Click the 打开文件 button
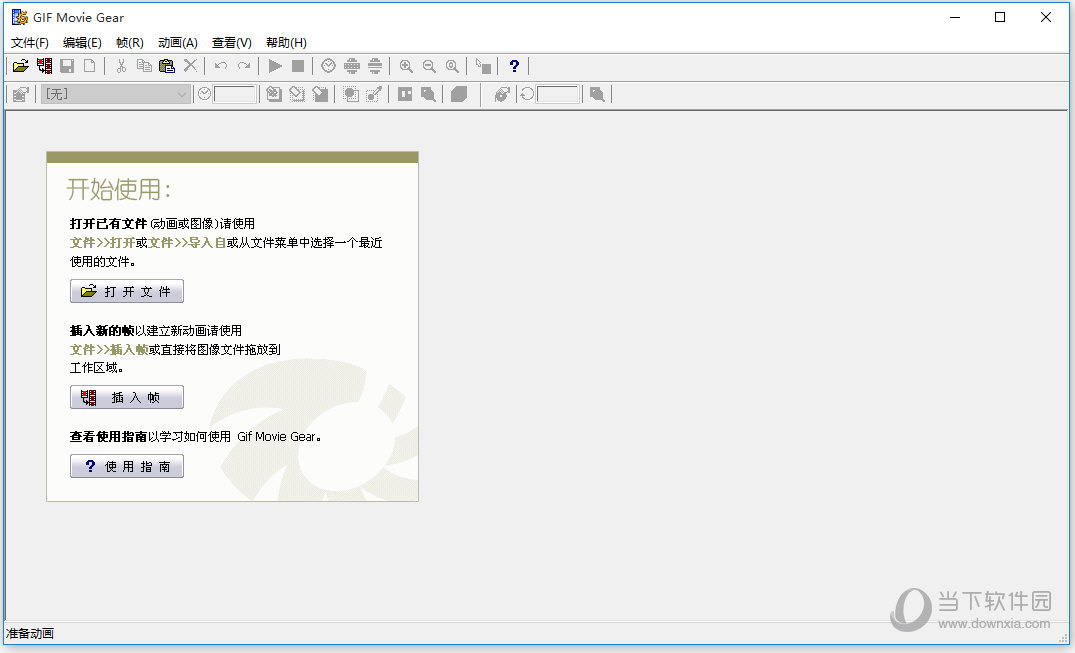This screenshot has width=1075, height=653. click(127, 291)
